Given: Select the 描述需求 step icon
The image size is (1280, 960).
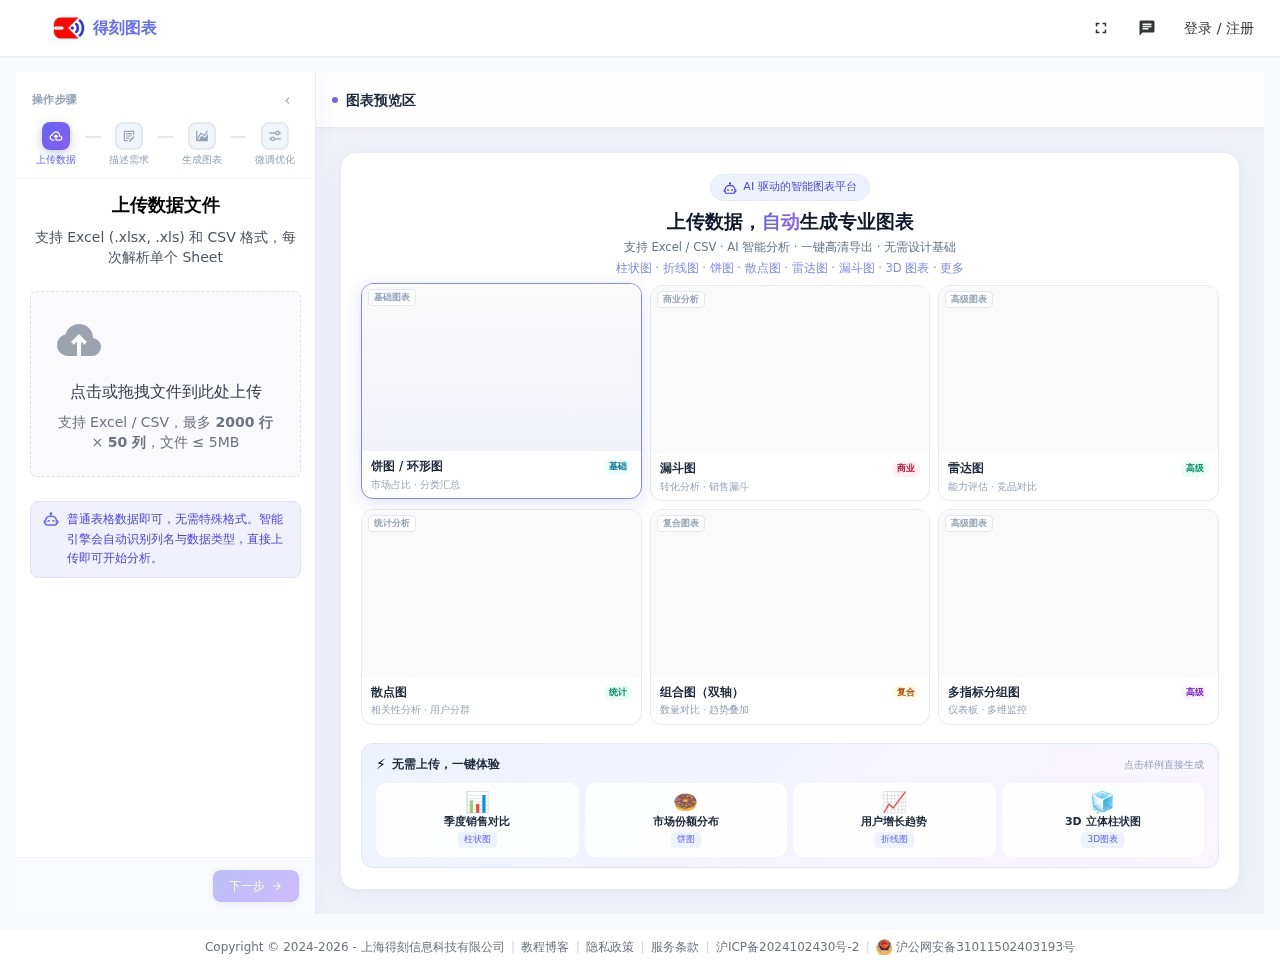Looking at the screenshot, I should [x=129, y=136].
